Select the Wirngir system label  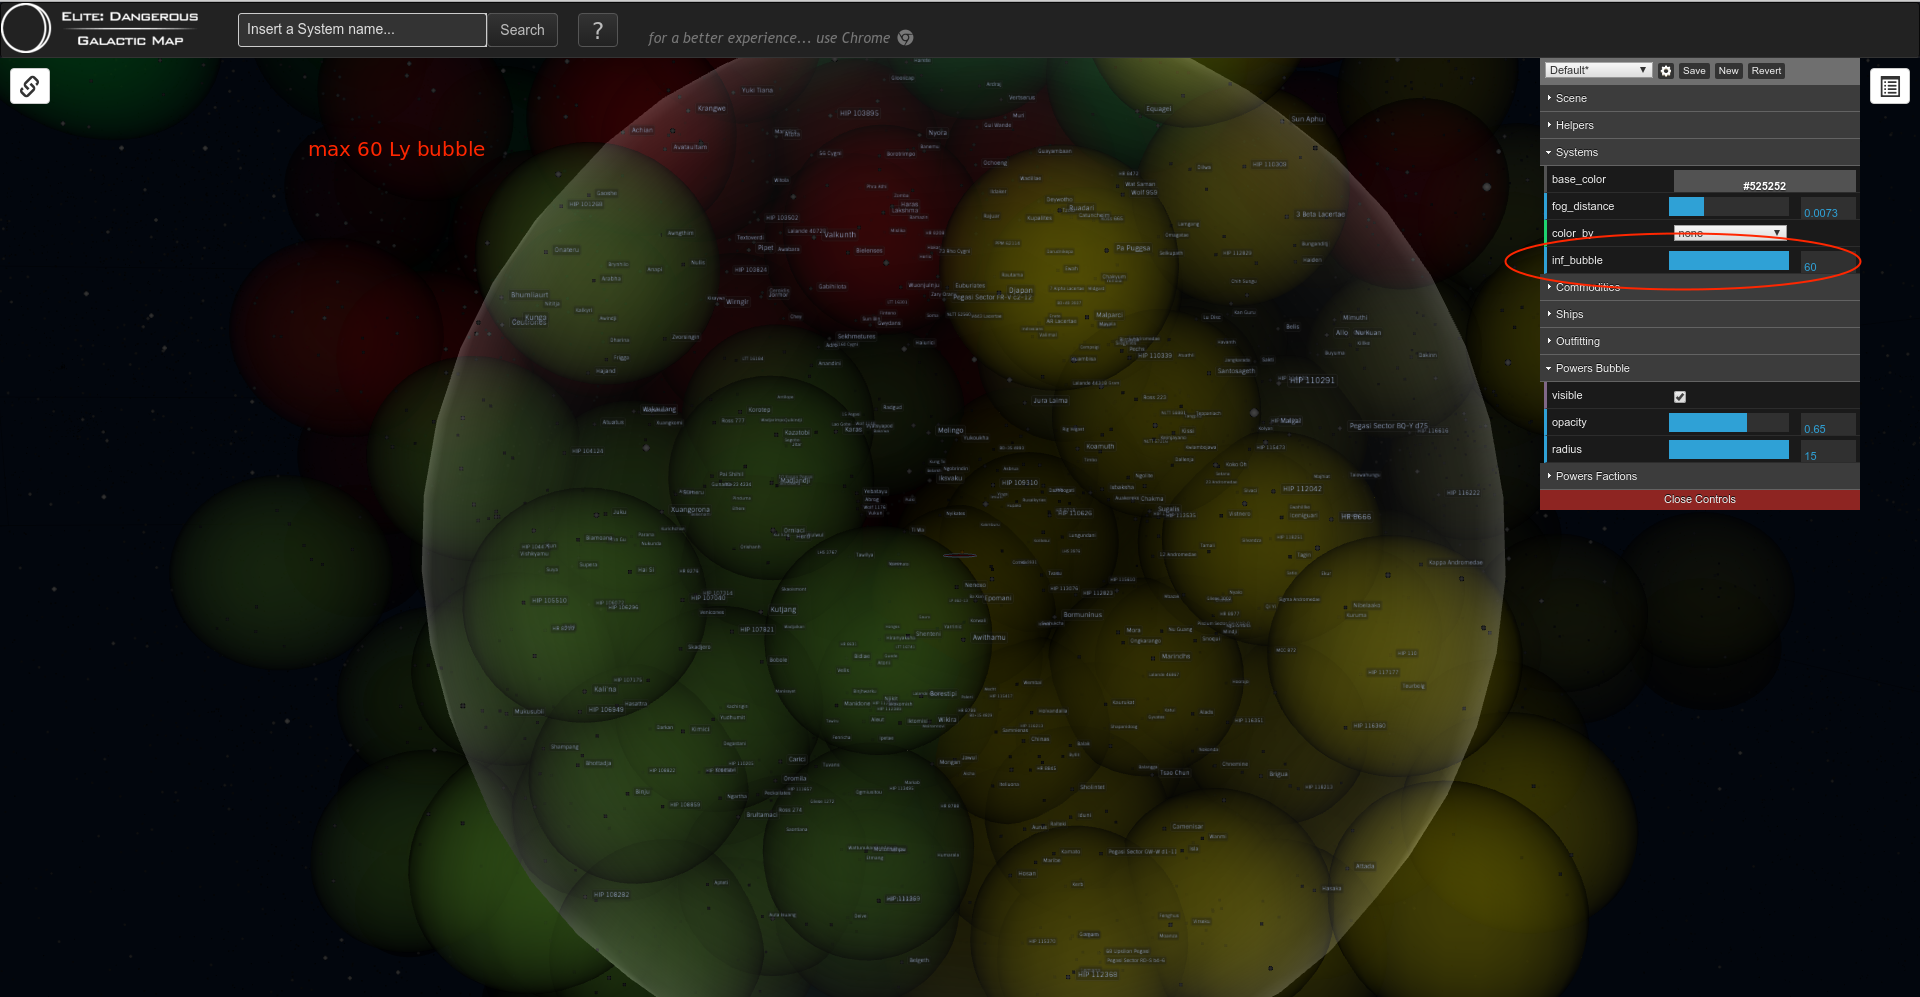(x=737, y=301)
